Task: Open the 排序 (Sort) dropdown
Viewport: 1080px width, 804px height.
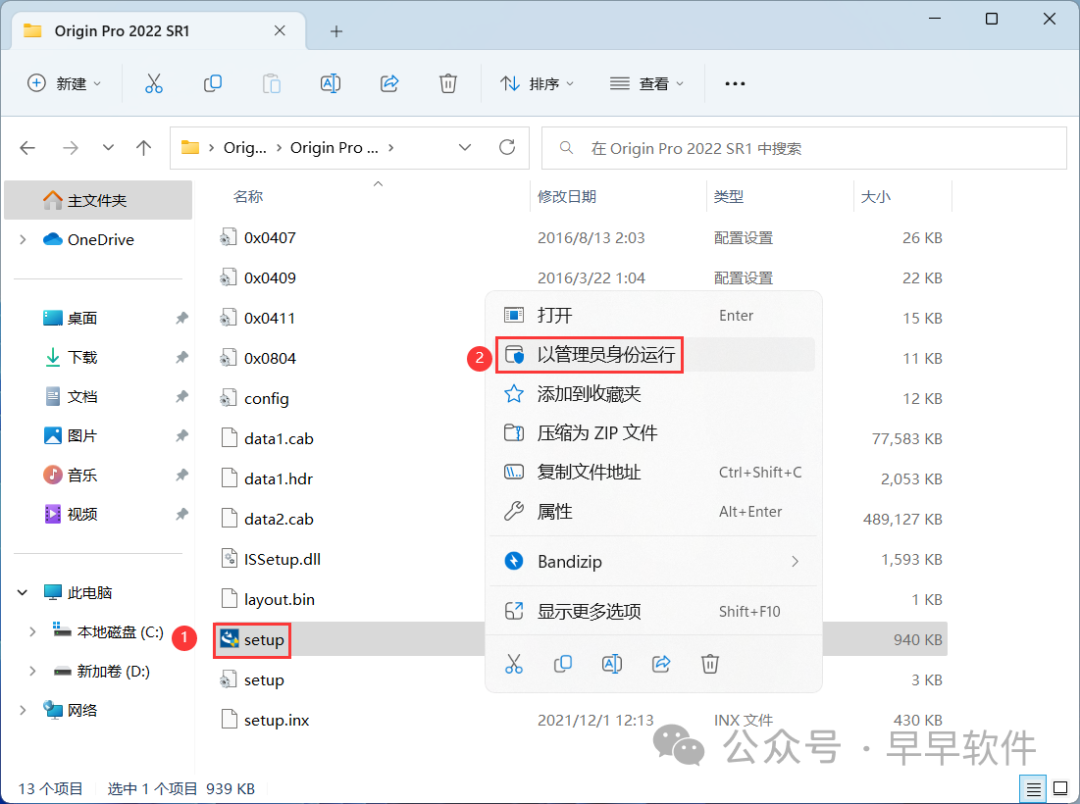Action: [x=537, y=84]
